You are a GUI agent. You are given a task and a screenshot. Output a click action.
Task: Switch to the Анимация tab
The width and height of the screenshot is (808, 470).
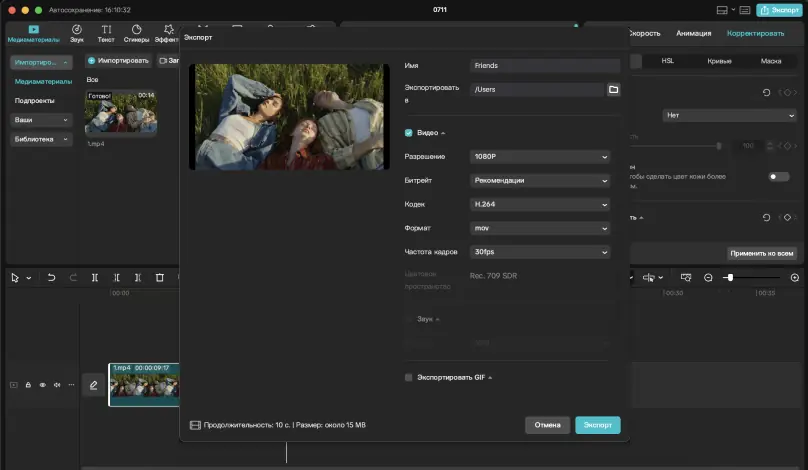[694, 33]
